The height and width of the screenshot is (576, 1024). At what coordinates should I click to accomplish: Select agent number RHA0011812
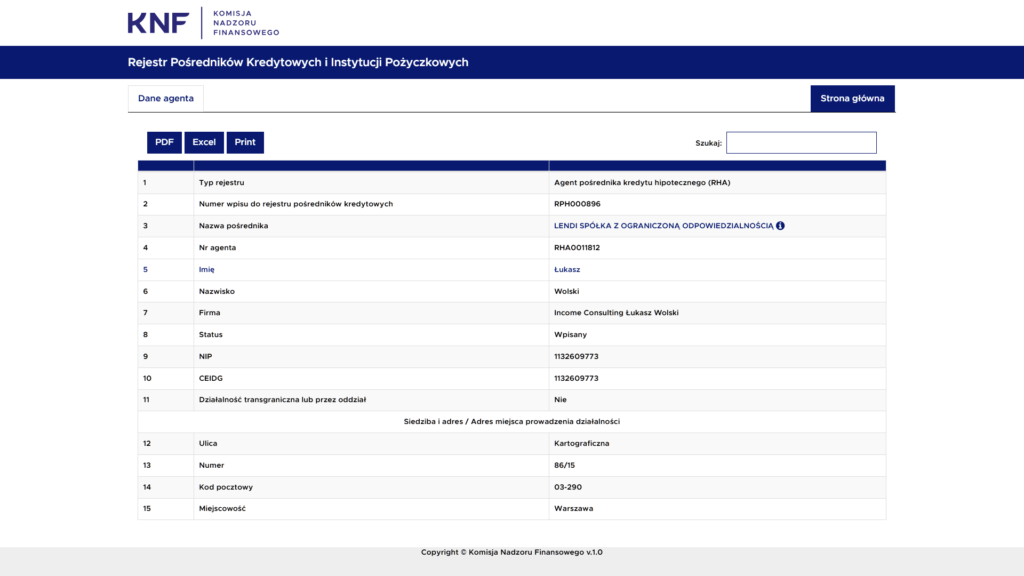(x=577, y=248)
